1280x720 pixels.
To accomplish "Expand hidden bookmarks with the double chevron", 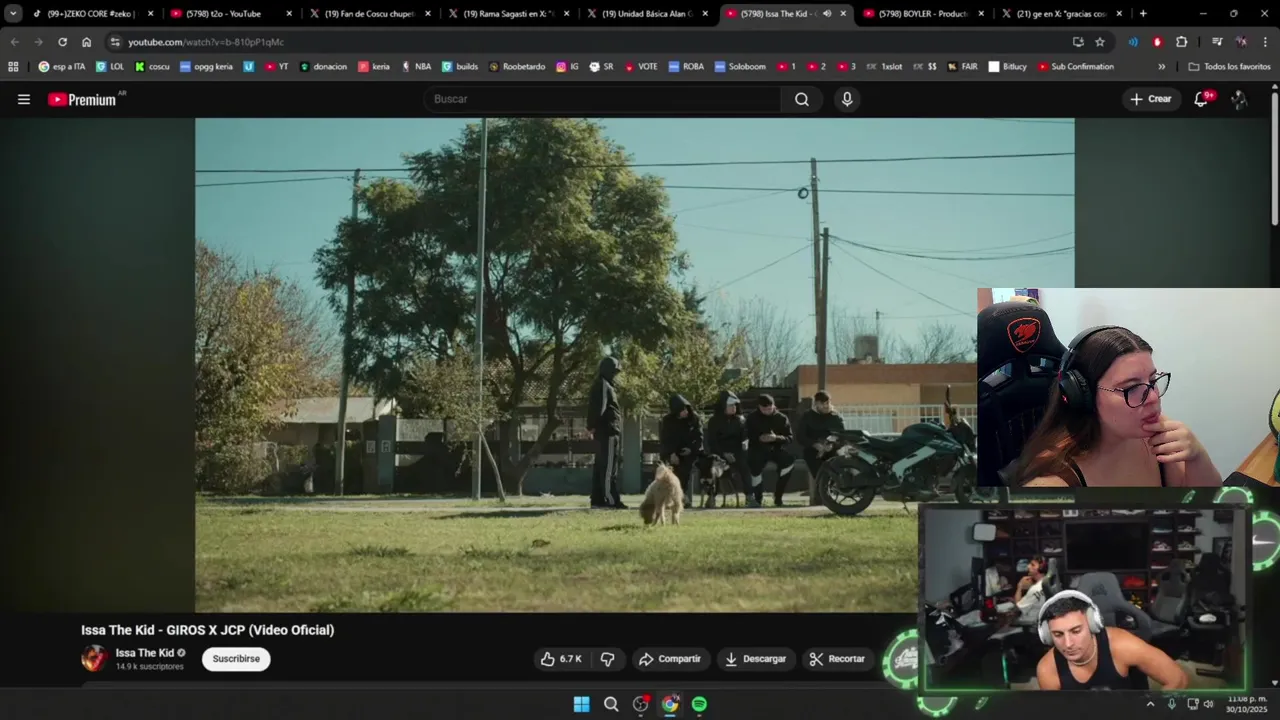I will pyautogui.click(x=1161, y=67).
